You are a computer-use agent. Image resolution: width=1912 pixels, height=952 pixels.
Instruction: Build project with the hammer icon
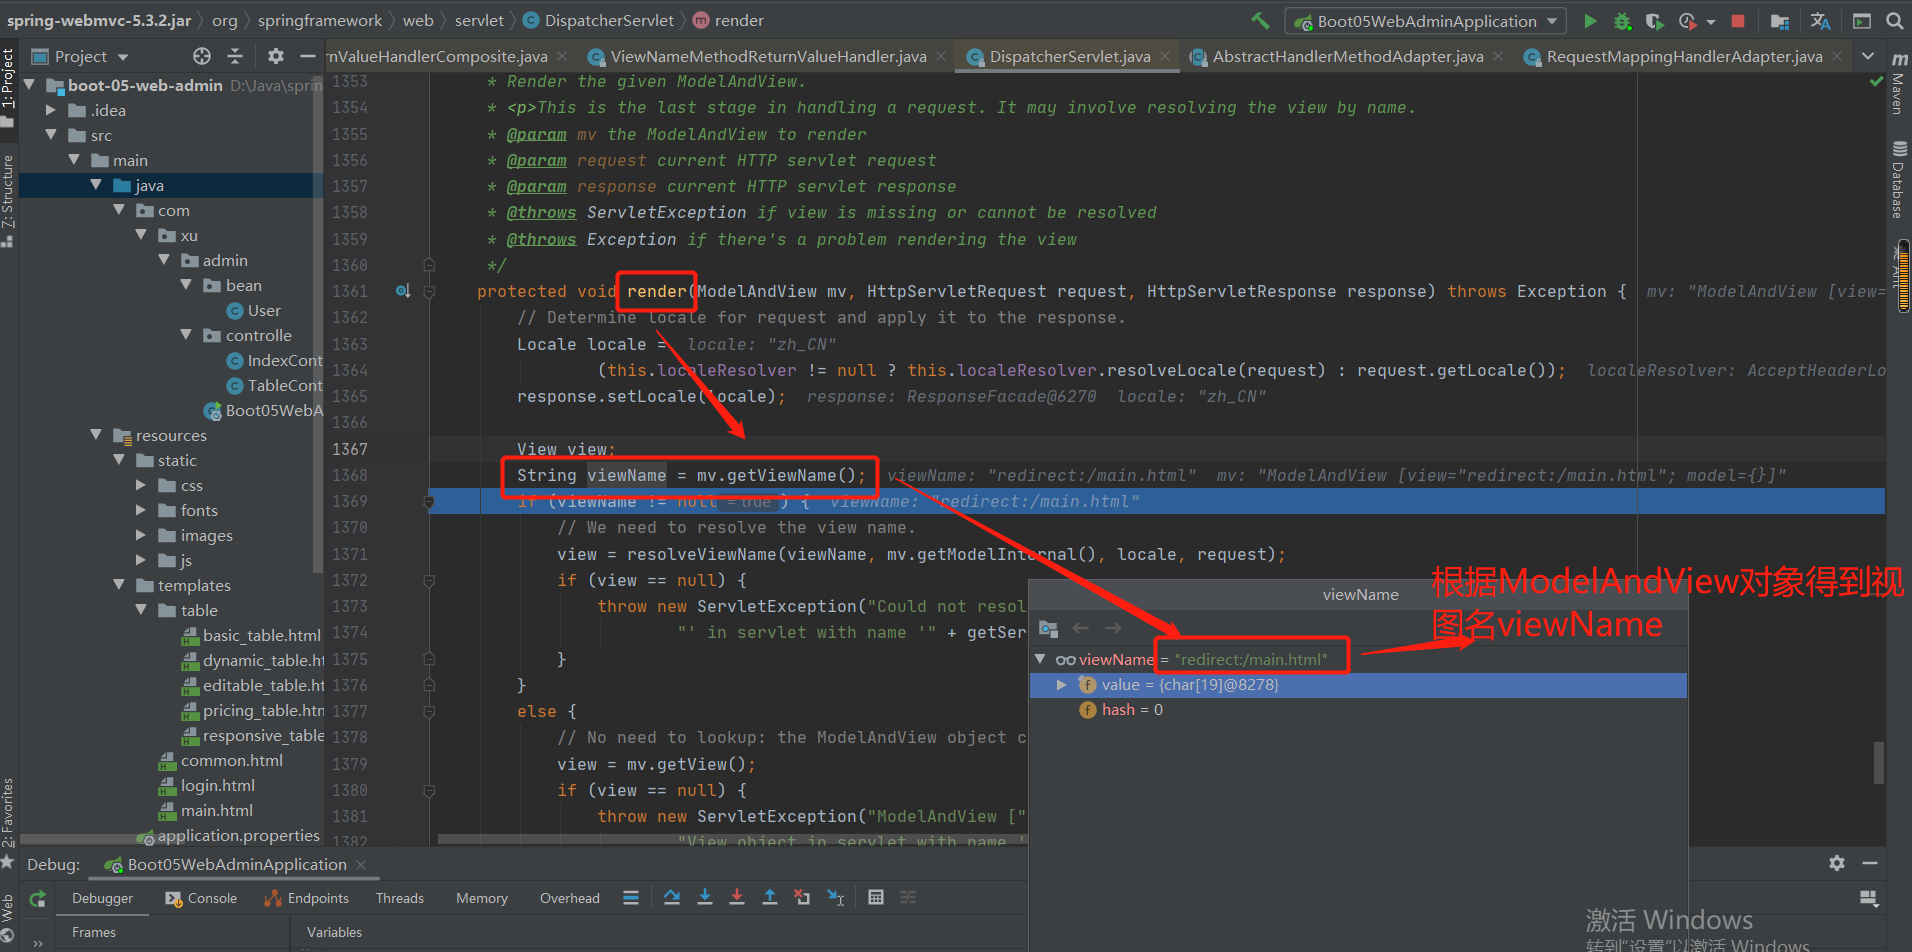[x=1260, y=20]
